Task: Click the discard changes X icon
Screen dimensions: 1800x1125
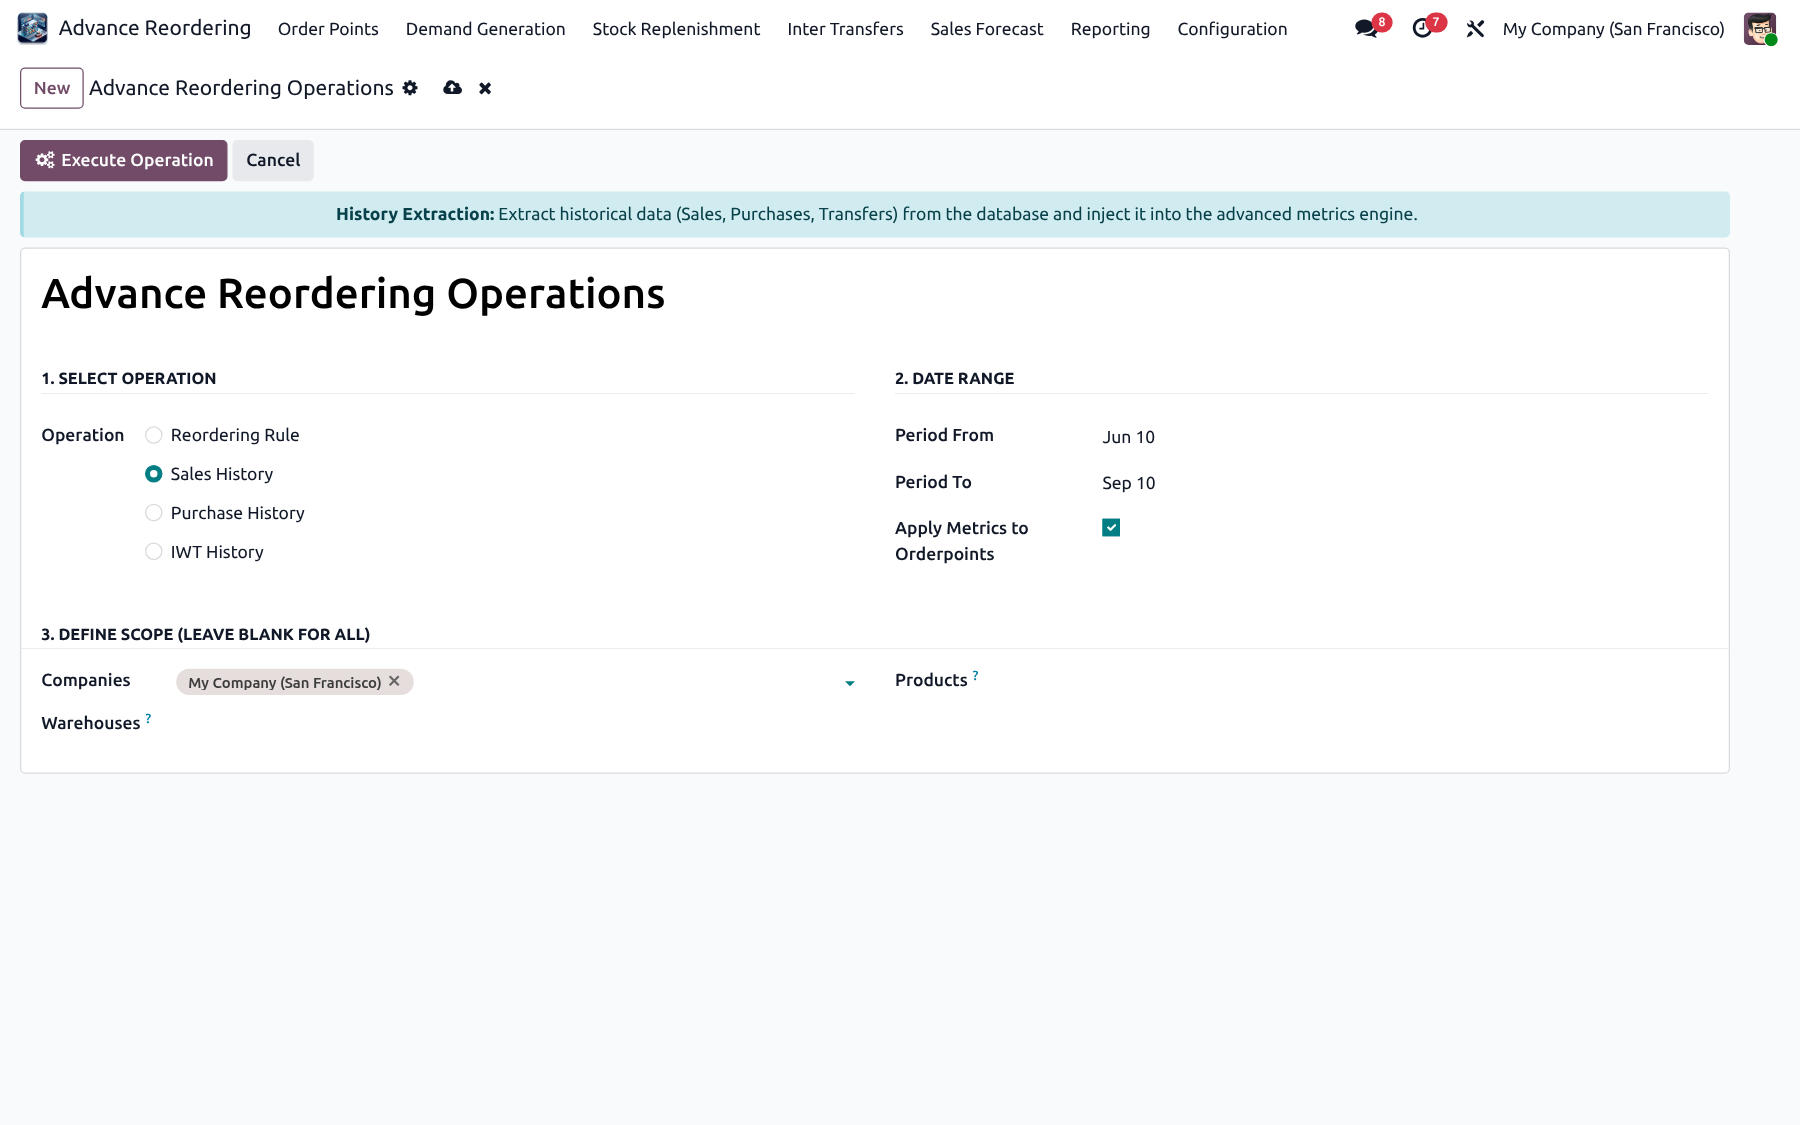Action: click(x=485, y=88)
